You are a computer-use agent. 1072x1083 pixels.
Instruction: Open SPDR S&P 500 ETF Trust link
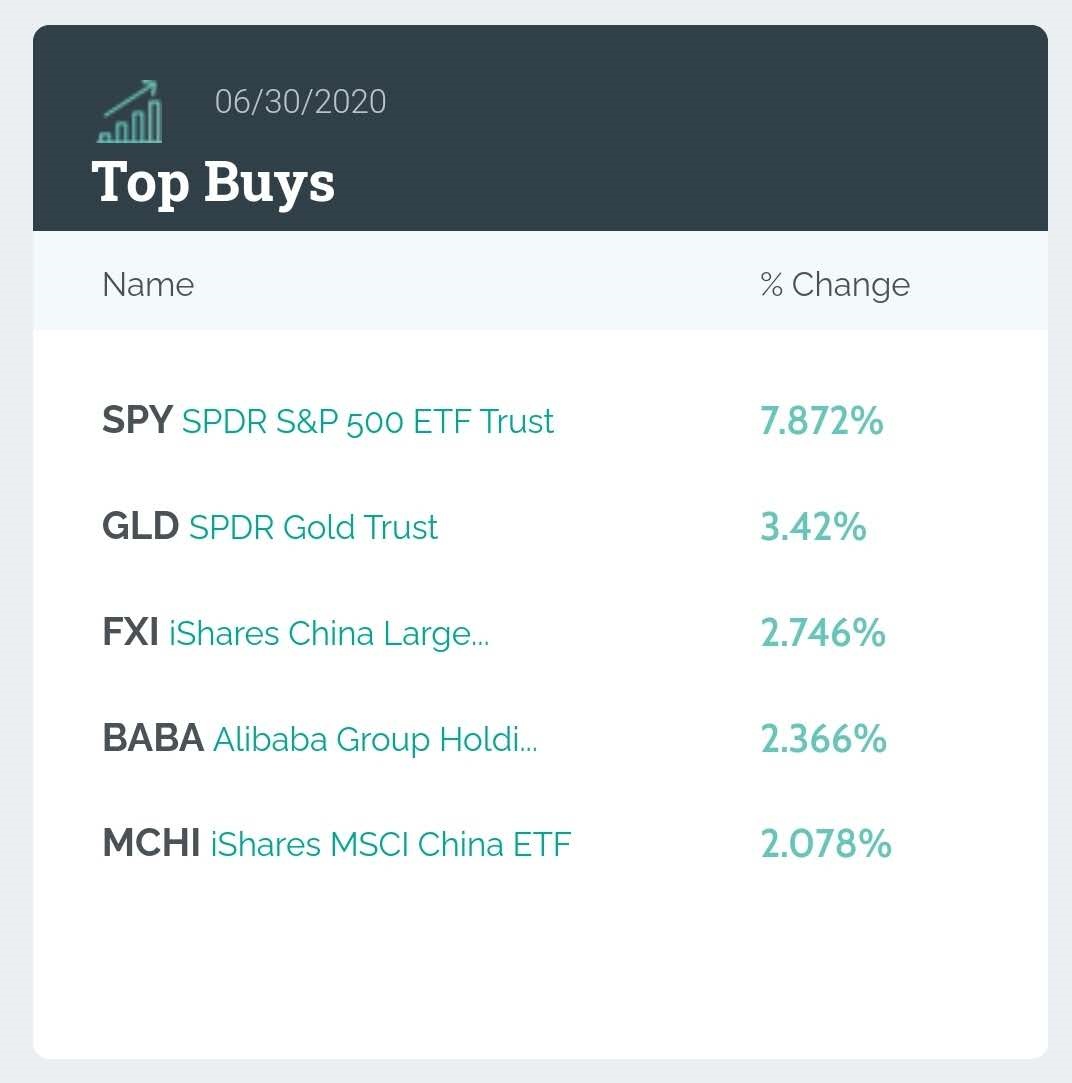point(368,421)
